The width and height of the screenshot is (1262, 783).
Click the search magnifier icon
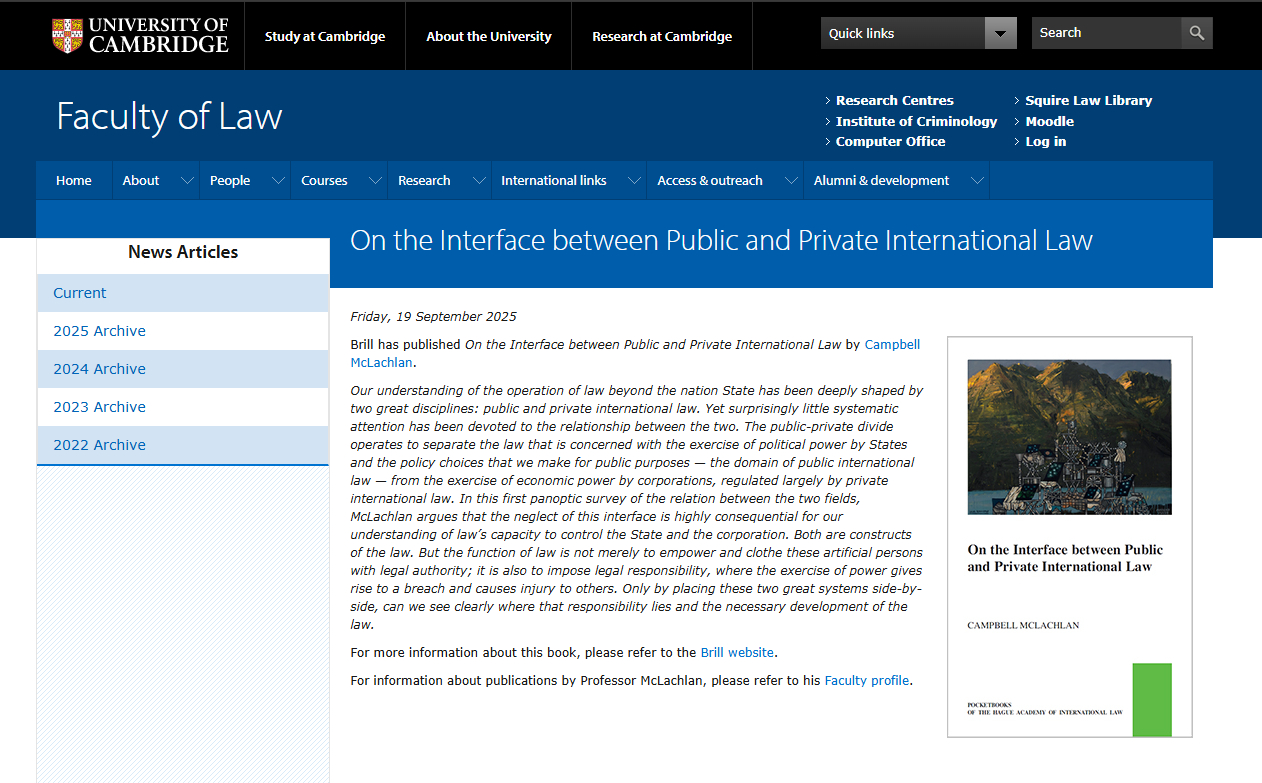coord(1196,33)
